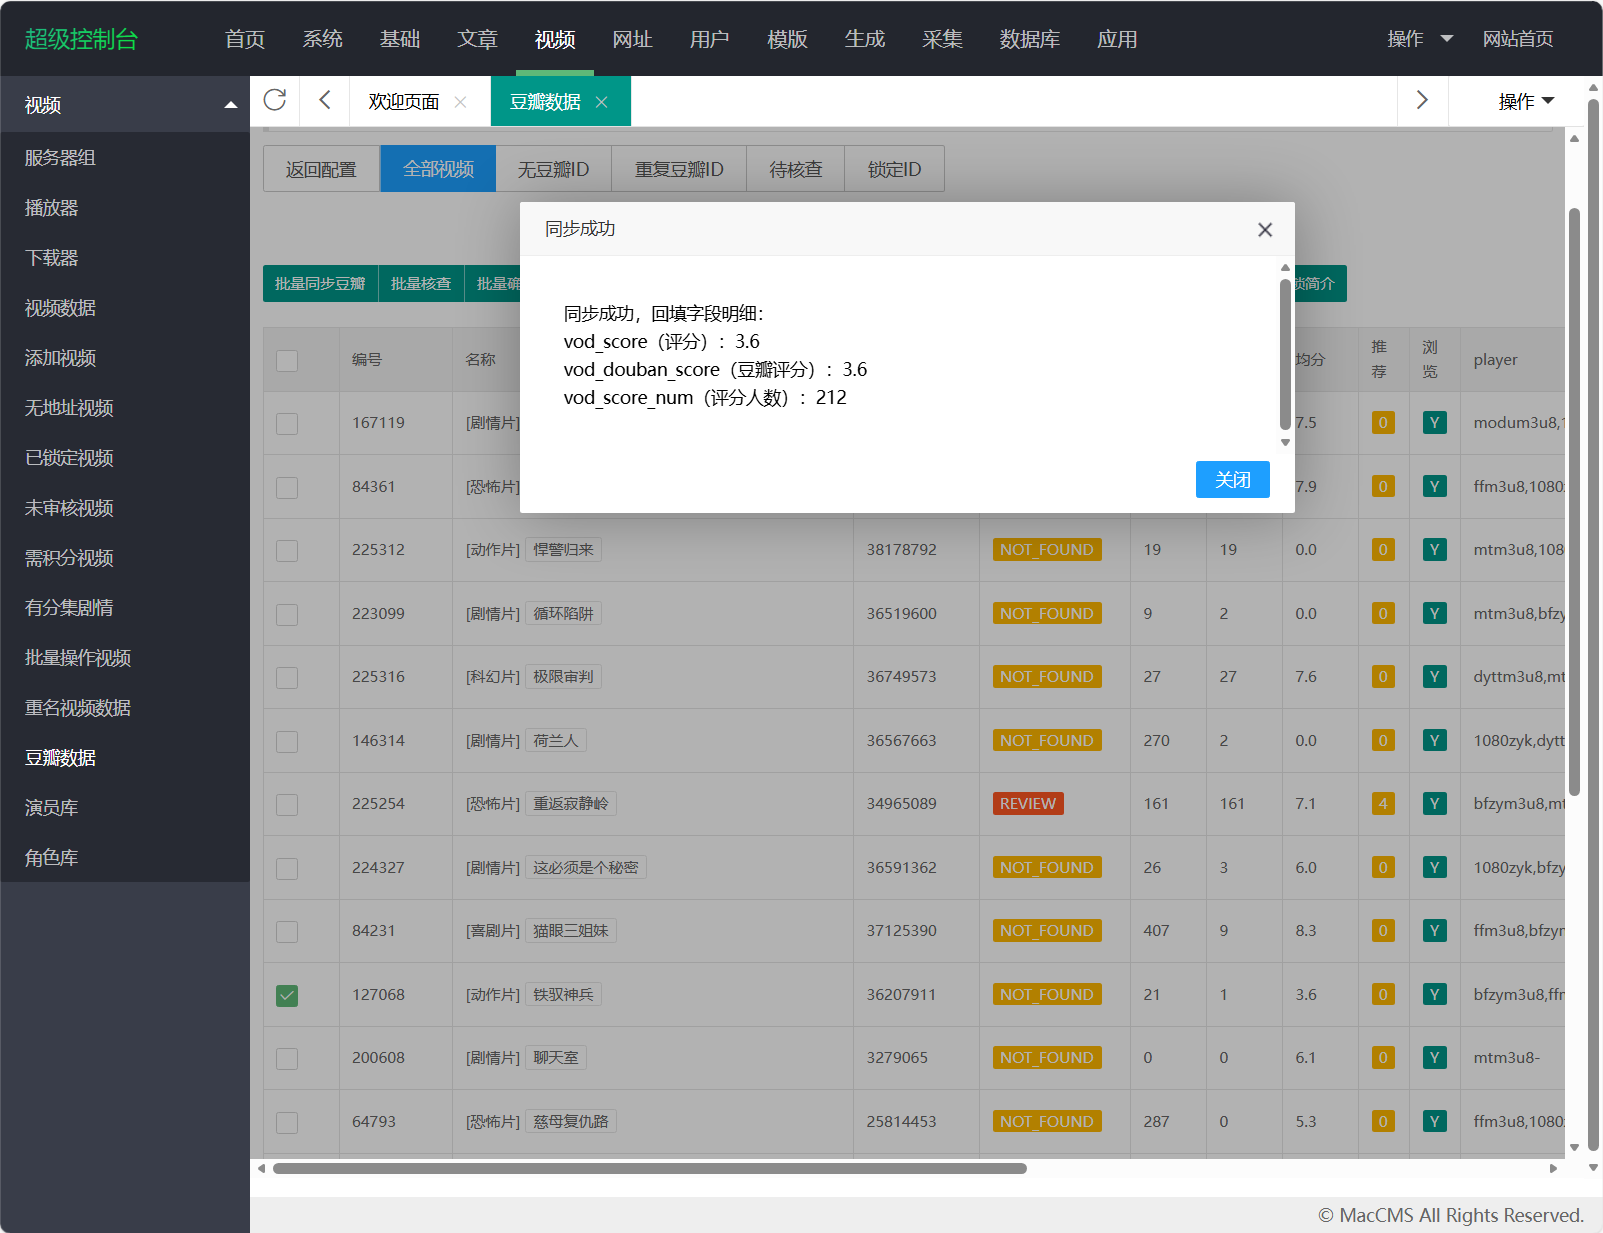Click the 批量同步豆瓣 button

coord(320,284)
